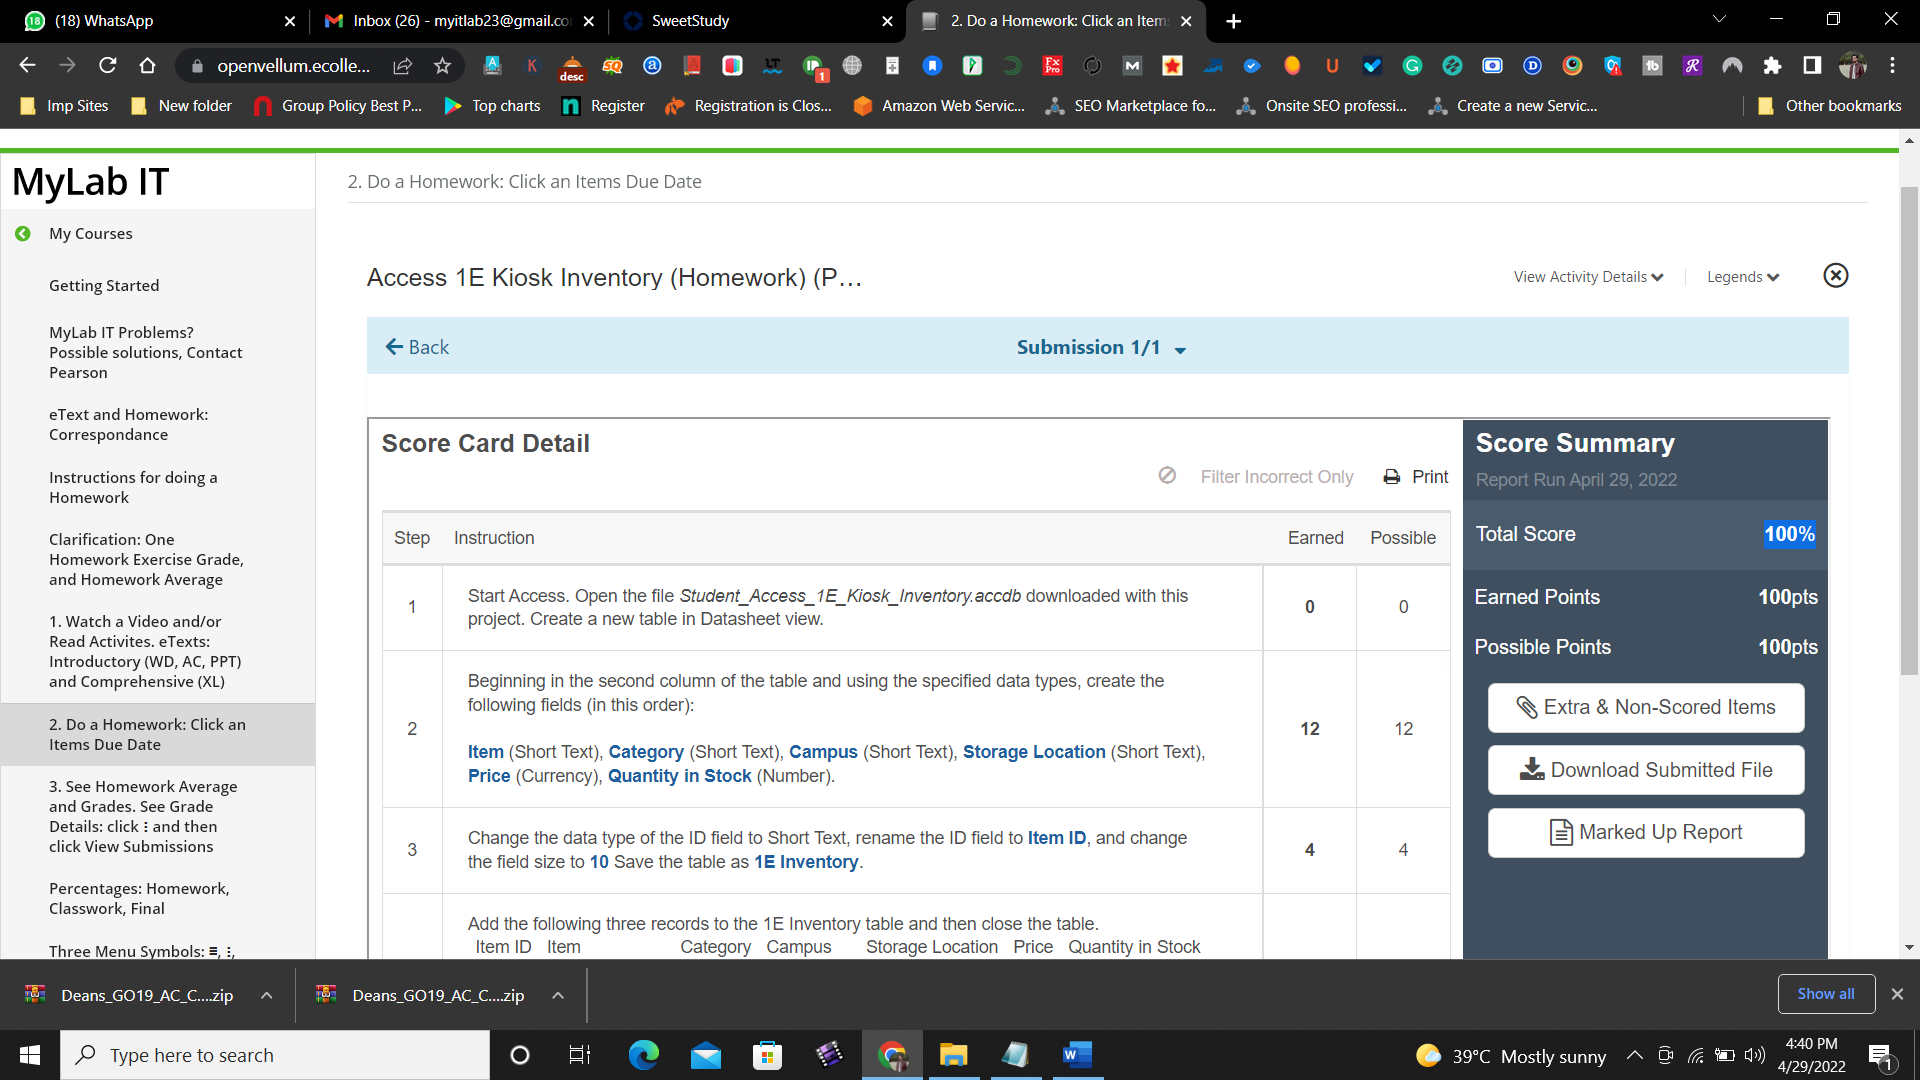Click the address bar URL field
Viewport: 1920px width, 1080px height.
pyautogui.click(x=294, y=66)
